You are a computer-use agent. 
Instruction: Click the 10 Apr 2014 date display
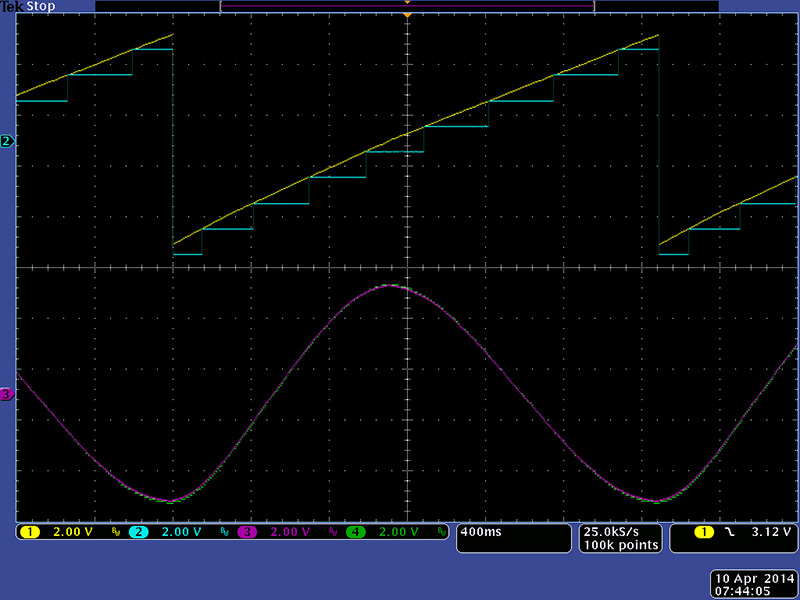pos(754,579)
